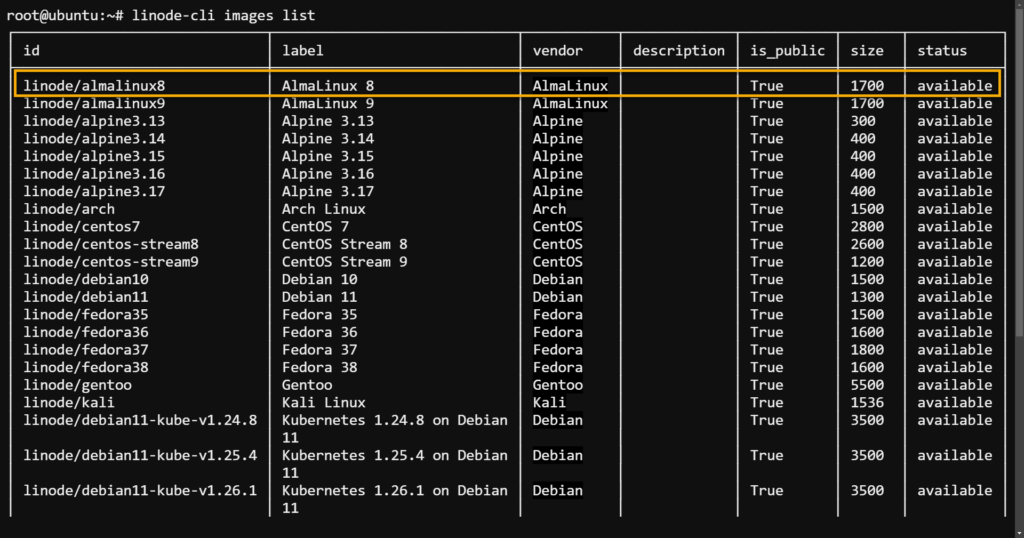Image resolution: width=1024 pixels, height=538 pixels.
Task: Click 'Kubernetes 1.26.1 on Debian' label
Action: click(x=395, y=490)
